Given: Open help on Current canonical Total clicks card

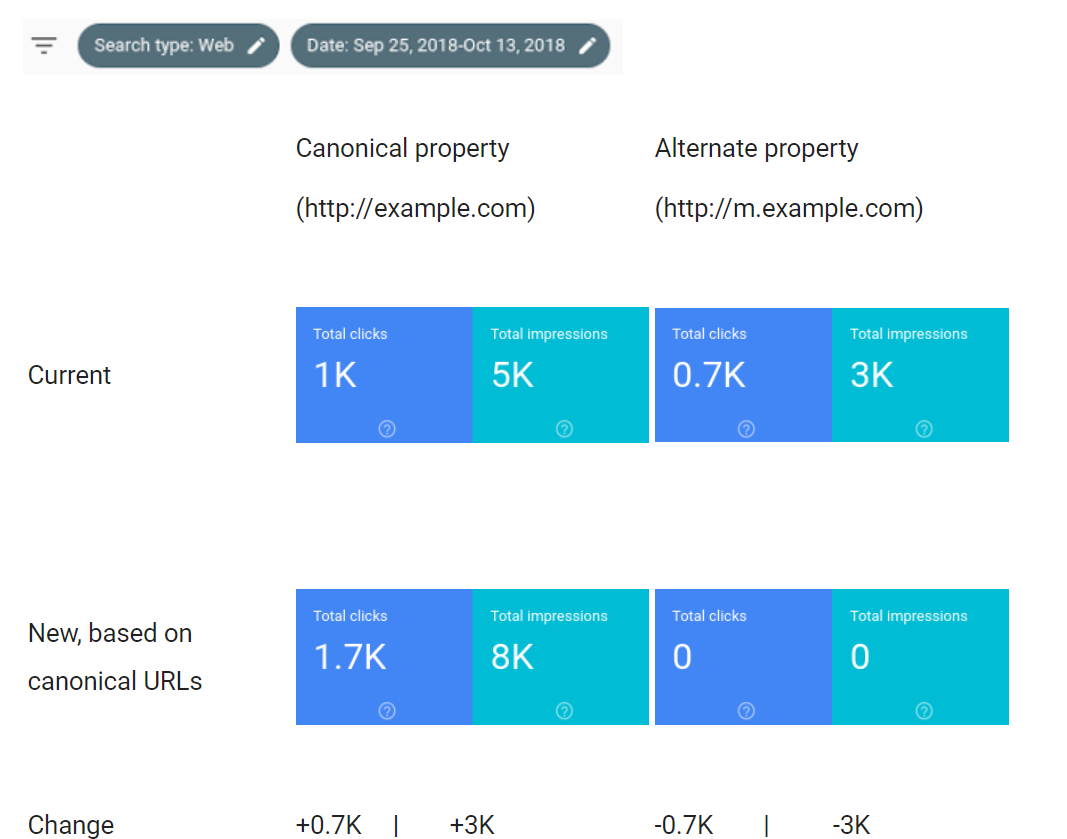Looking at the screenshot, I should [386, 428].
